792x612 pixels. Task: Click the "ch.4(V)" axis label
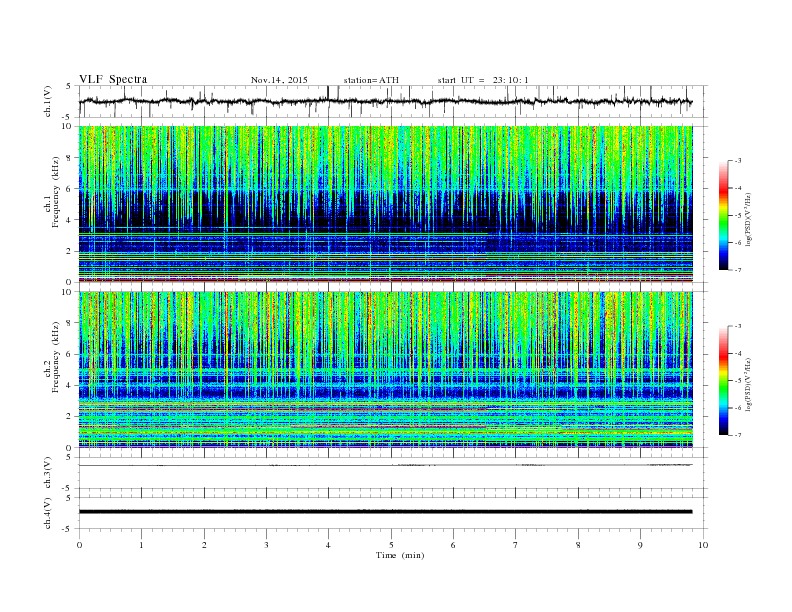pos(48,513)
